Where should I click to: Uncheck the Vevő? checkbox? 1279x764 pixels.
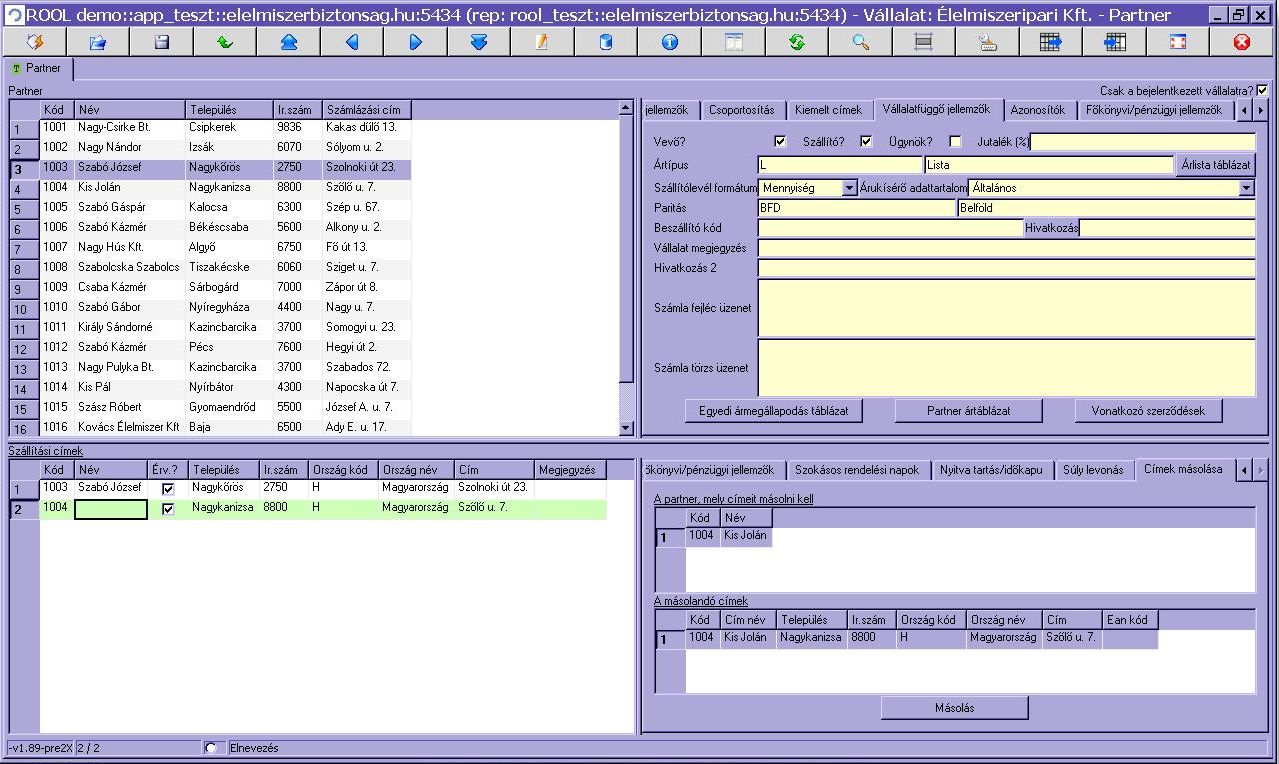click(780, 141)
